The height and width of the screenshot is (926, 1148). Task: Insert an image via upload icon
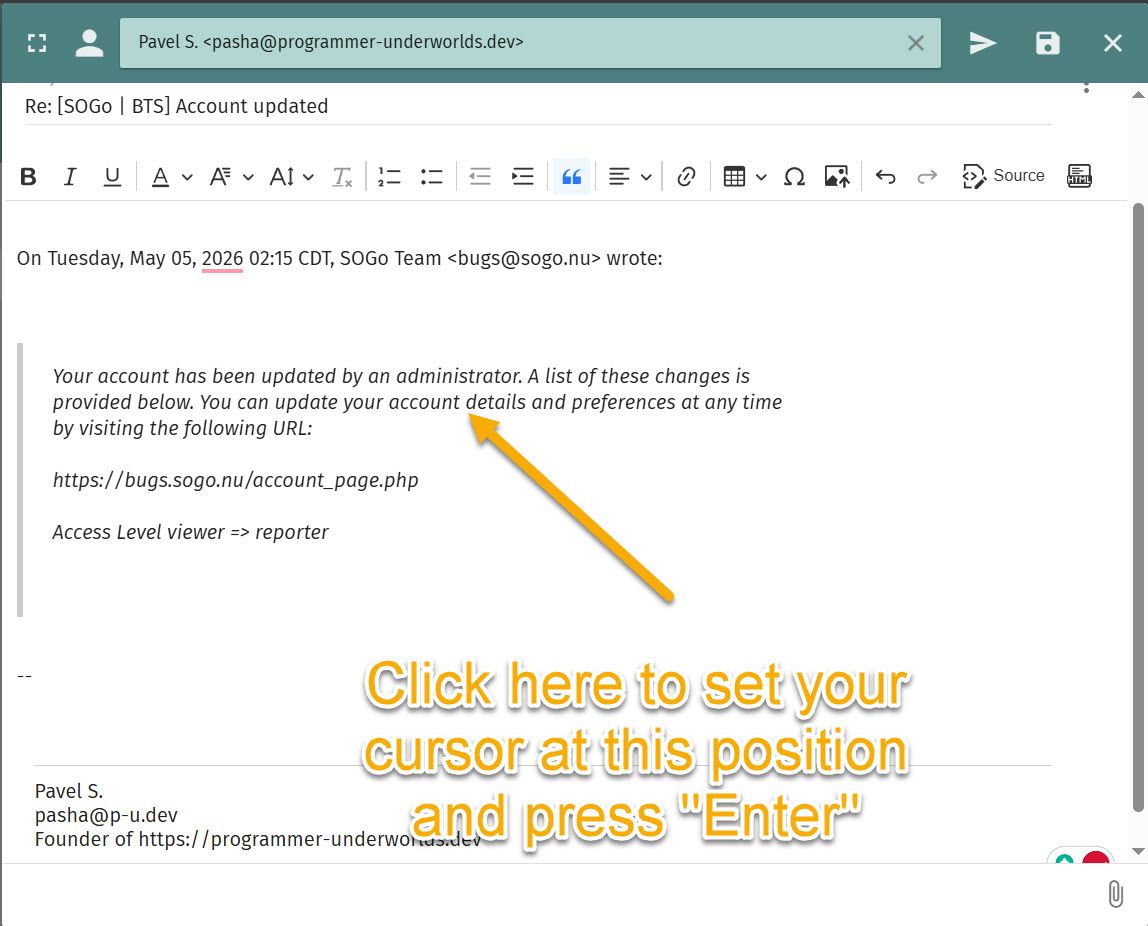(838, 176)
